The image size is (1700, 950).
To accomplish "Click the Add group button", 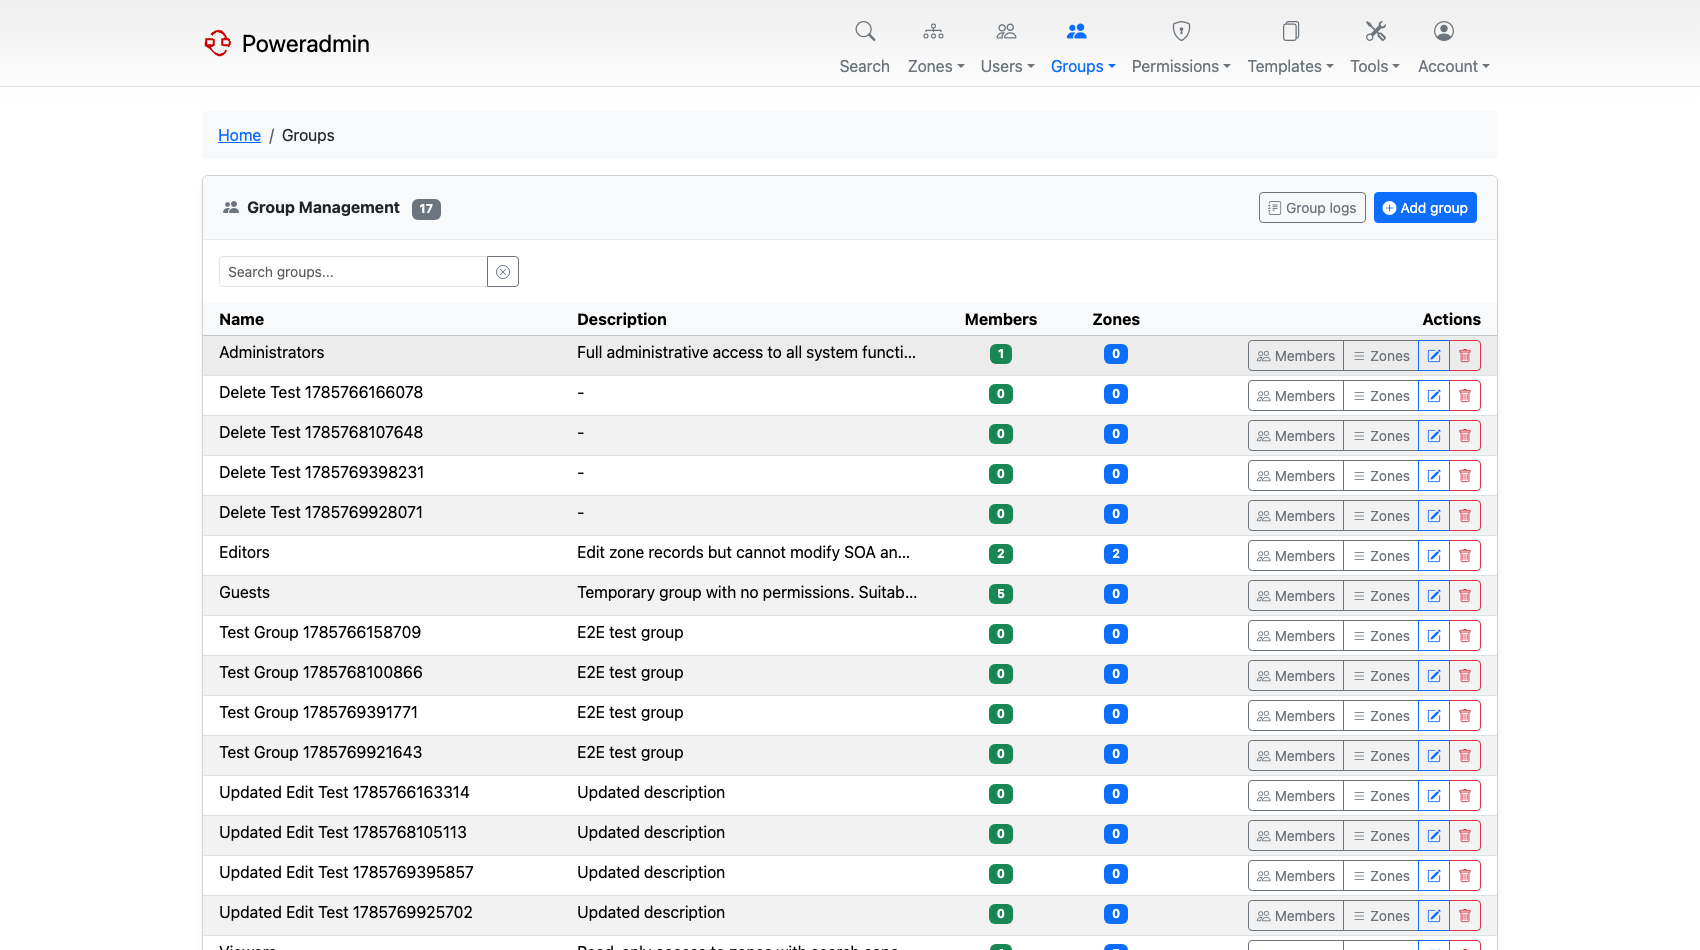I will pos(1425,208).
